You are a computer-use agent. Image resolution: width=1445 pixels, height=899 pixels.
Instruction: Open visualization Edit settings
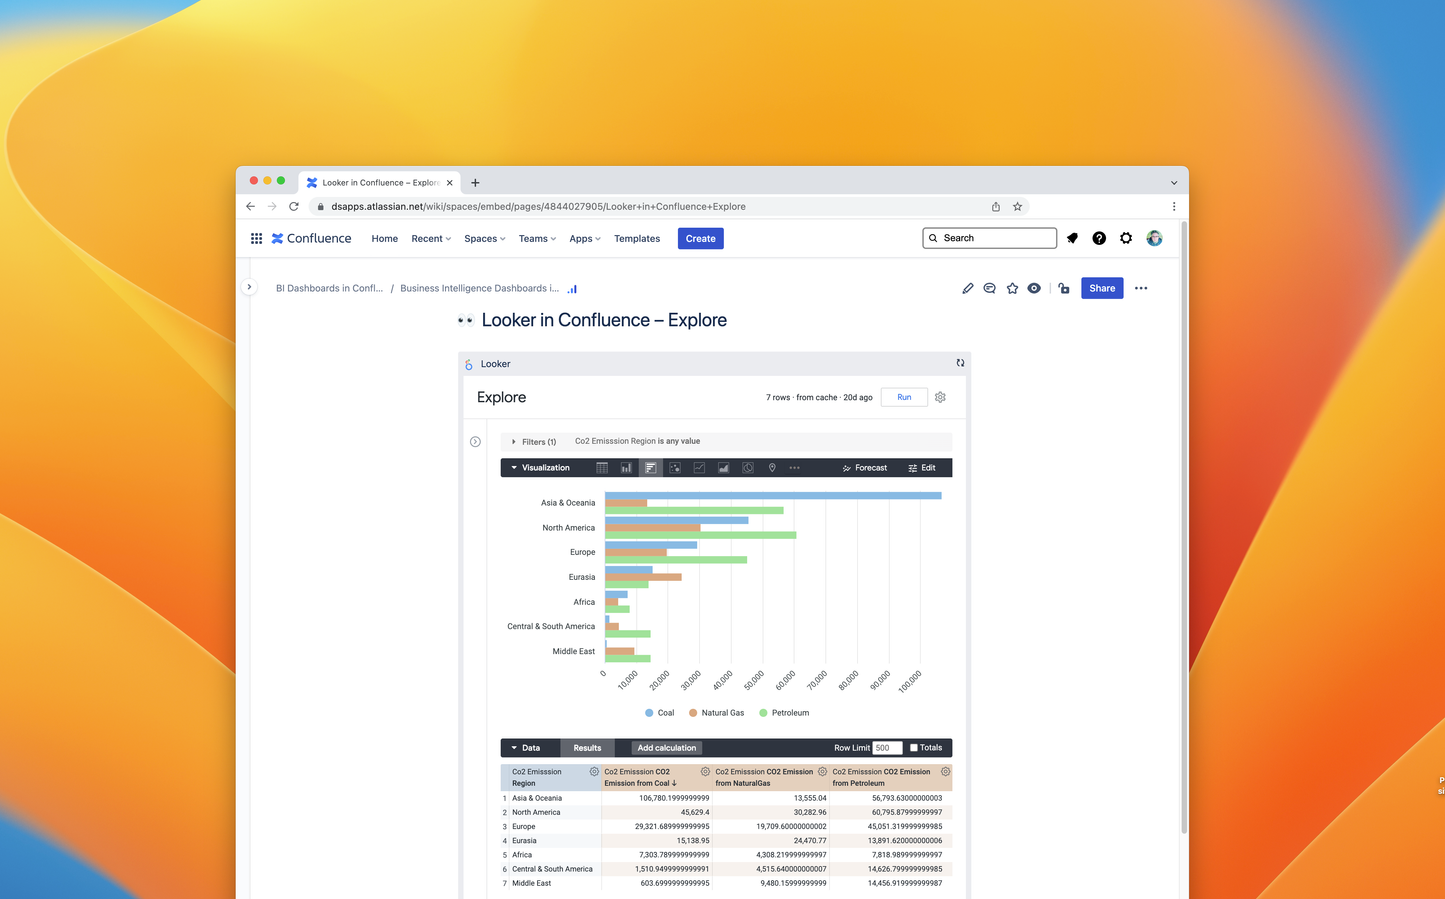pyautogui.click(x=922, y=468)
